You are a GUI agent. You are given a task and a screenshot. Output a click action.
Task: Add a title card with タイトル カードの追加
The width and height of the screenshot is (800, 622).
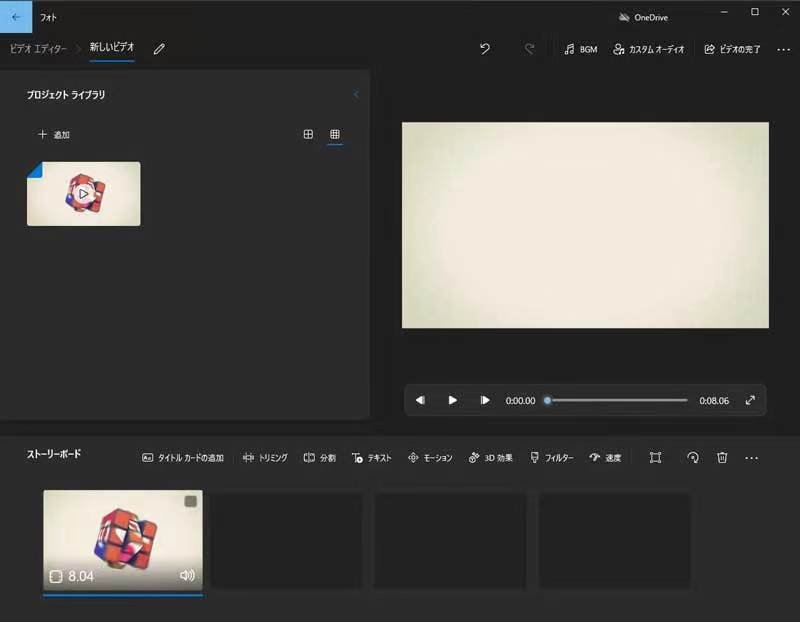tap(183, 458)
